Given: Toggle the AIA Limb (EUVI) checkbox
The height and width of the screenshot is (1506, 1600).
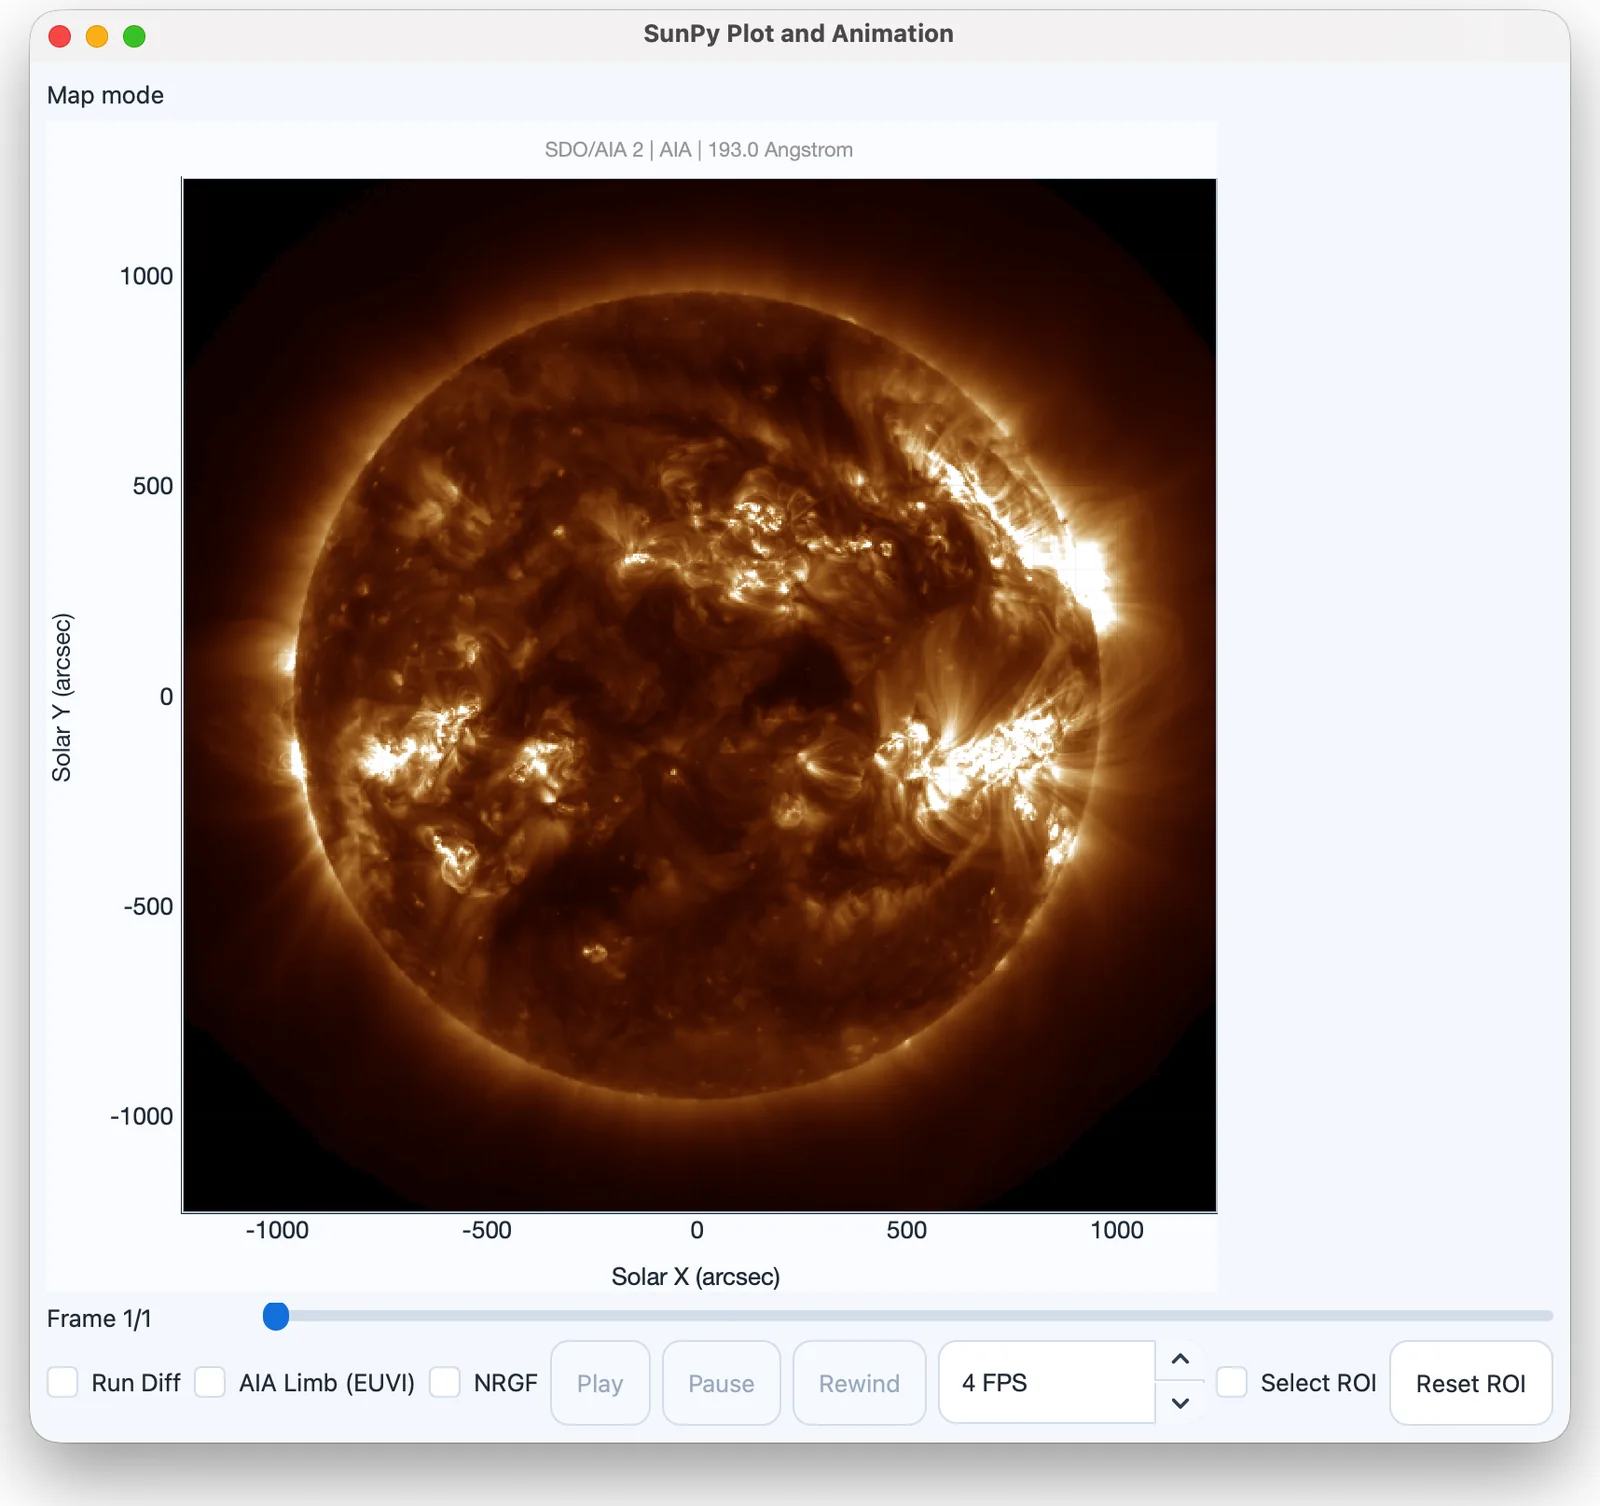Looking at the screenshot, I should (x=210, y=1383).
